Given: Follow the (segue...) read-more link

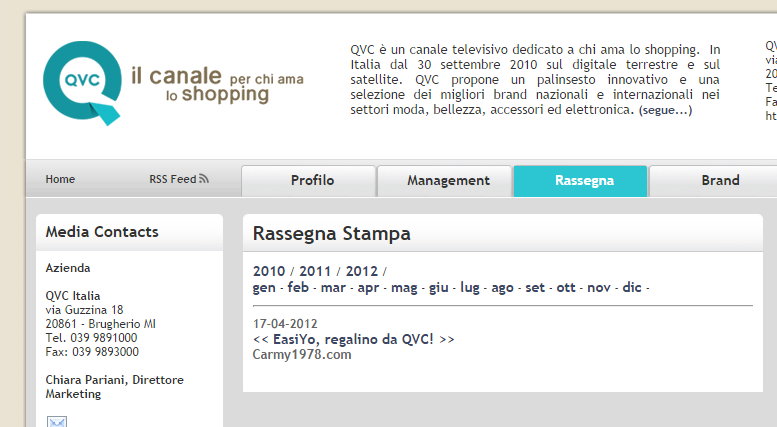Looking at the screenshot, I should coord(665,110).
